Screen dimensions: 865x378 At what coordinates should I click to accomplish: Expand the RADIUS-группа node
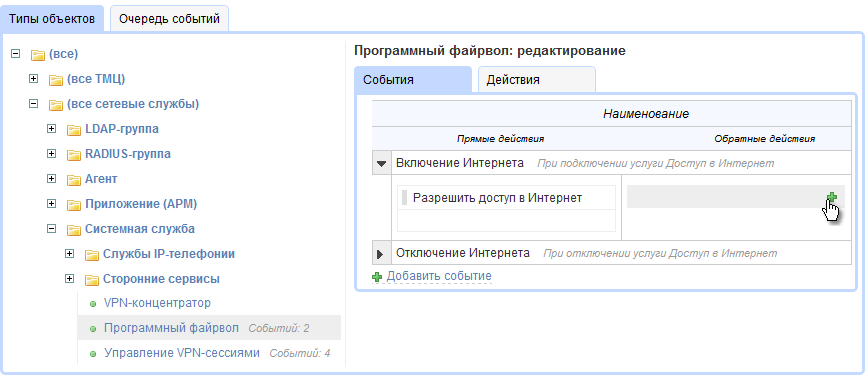[52, 153]
